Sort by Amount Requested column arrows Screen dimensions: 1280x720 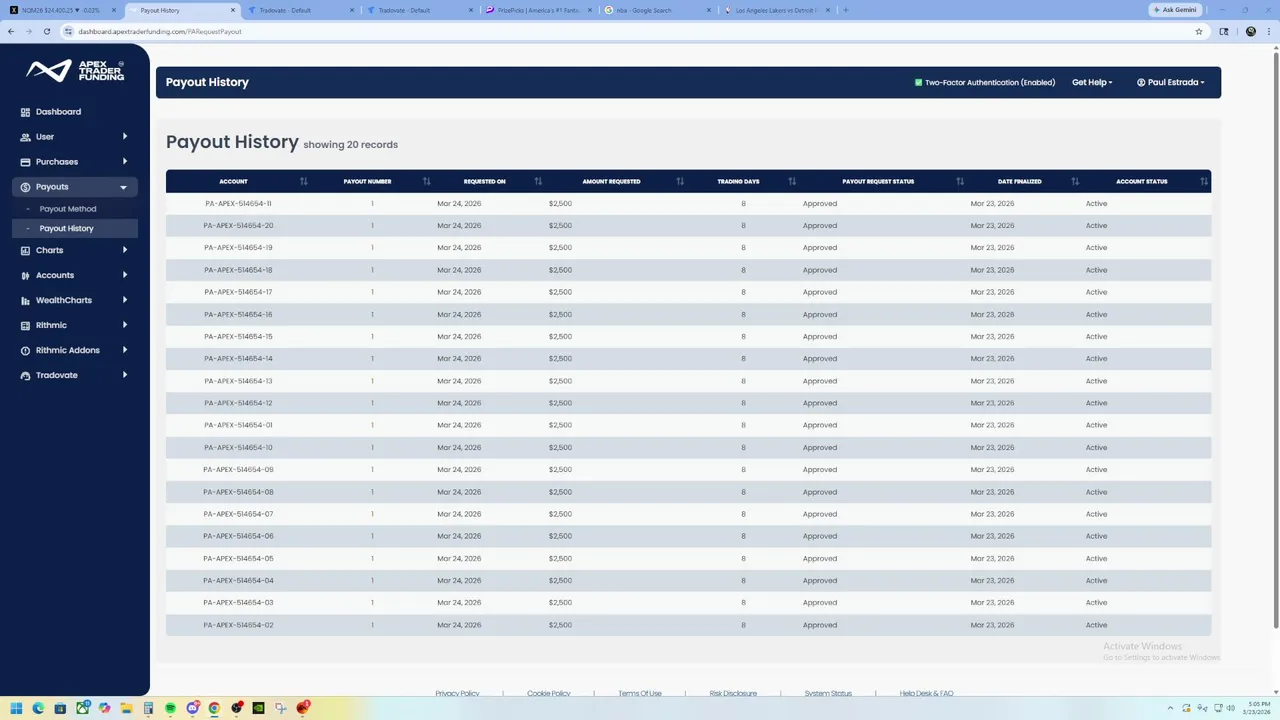(x=680, y=181)
